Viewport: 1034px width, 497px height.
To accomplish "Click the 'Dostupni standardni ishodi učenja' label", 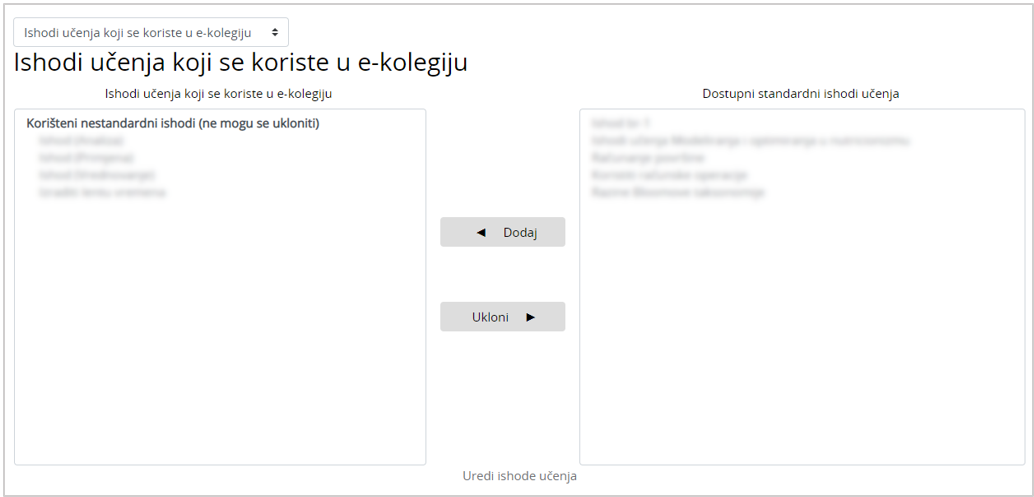I will pos(801,94).
